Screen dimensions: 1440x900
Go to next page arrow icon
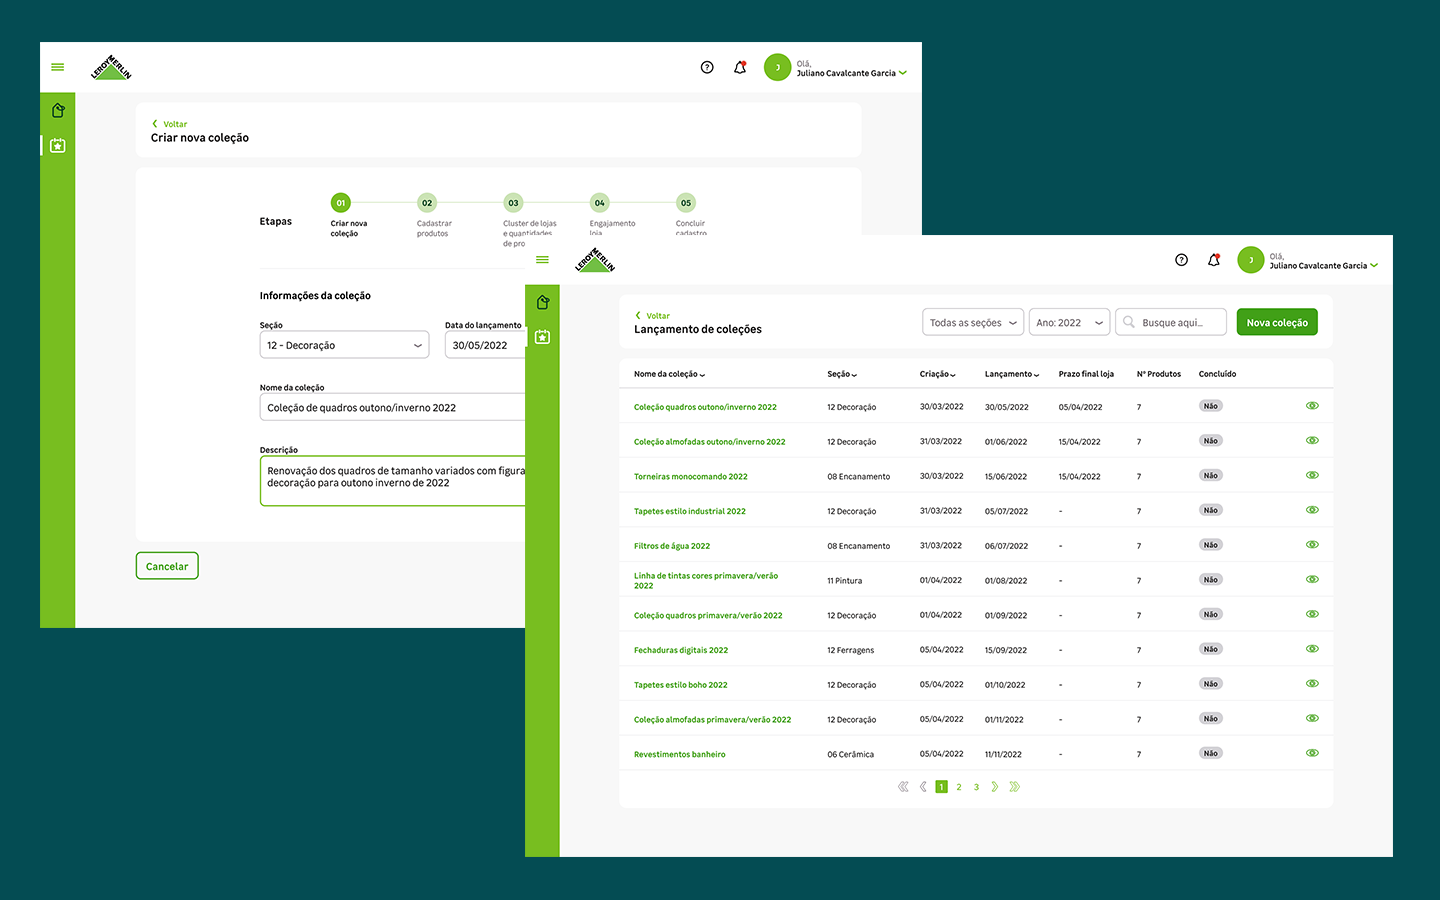pyautogui.click(x=994, y=787)
